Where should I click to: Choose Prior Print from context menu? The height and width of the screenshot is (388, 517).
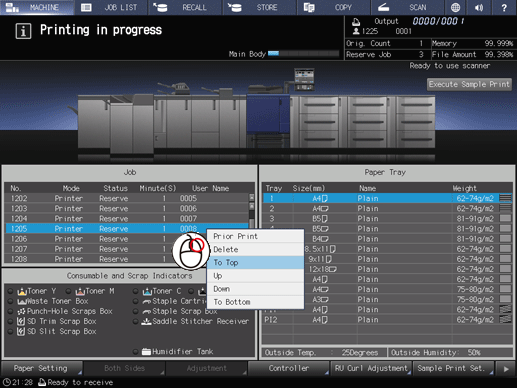pos(255,236)
